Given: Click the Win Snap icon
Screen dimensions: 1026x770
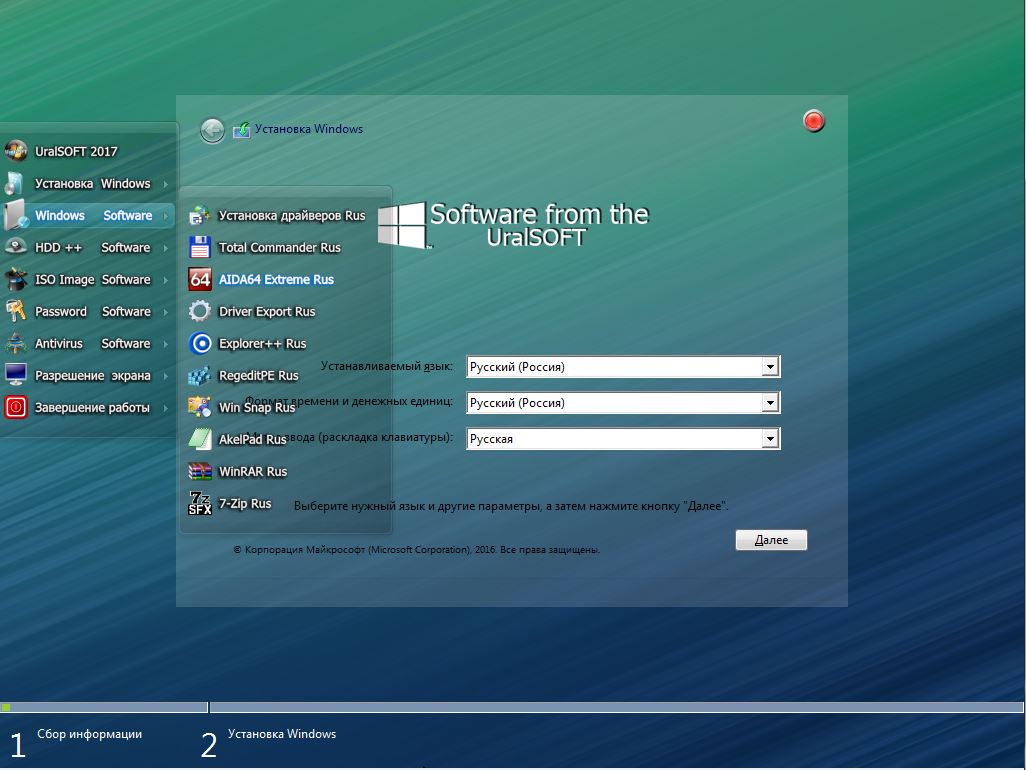Looking at the screenshot, I should point(200,406).
